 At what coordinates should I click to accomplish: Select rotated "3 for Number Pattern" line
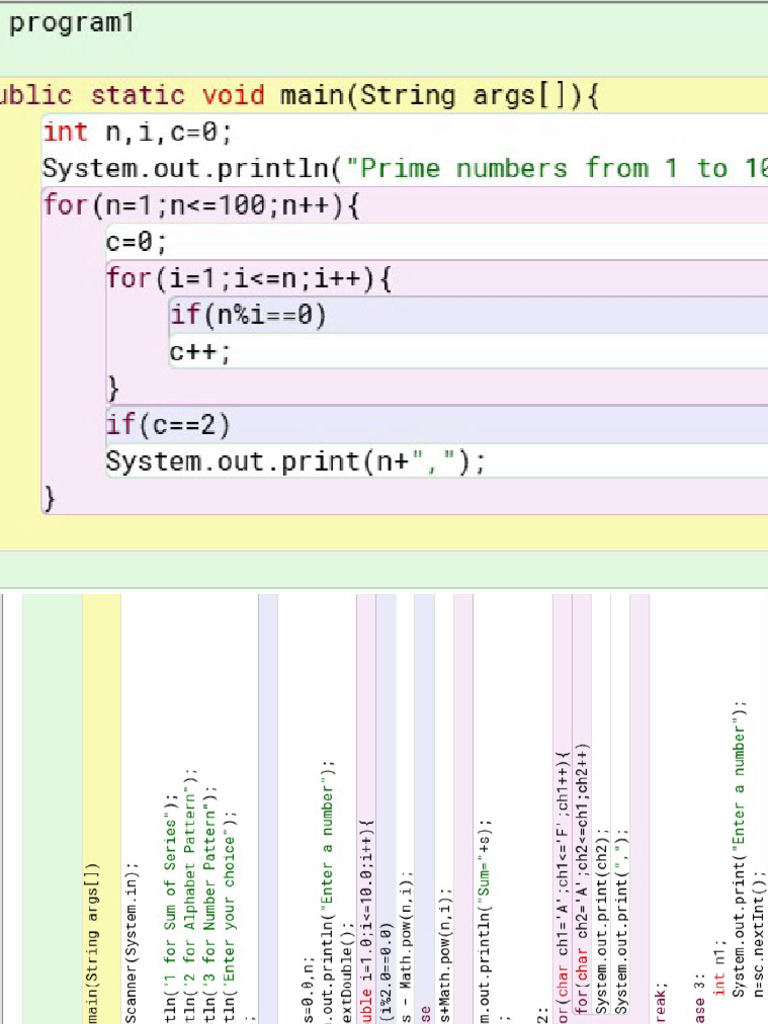tap(209, 903)
